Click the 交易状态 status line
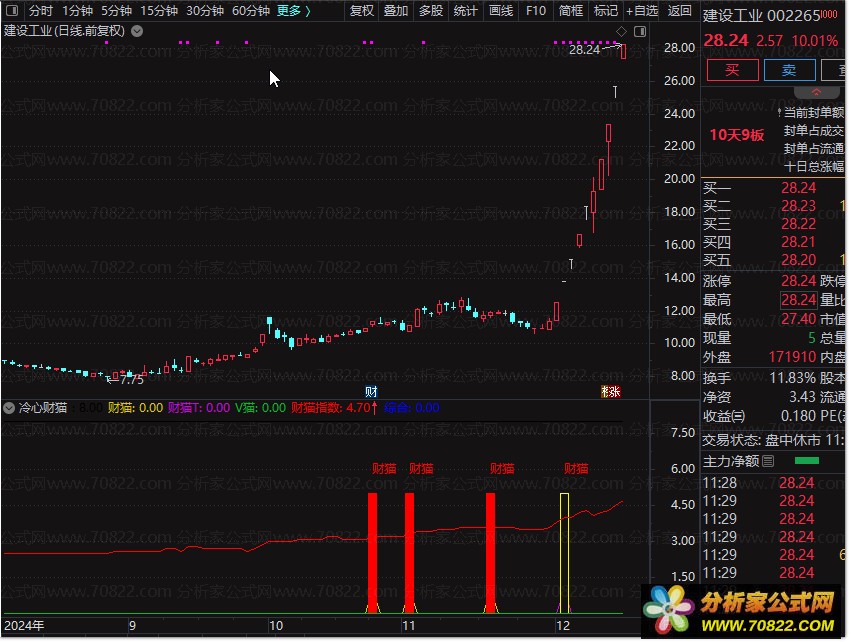The height and width of the screenshot is (642, 851). (x=773, y=440)
